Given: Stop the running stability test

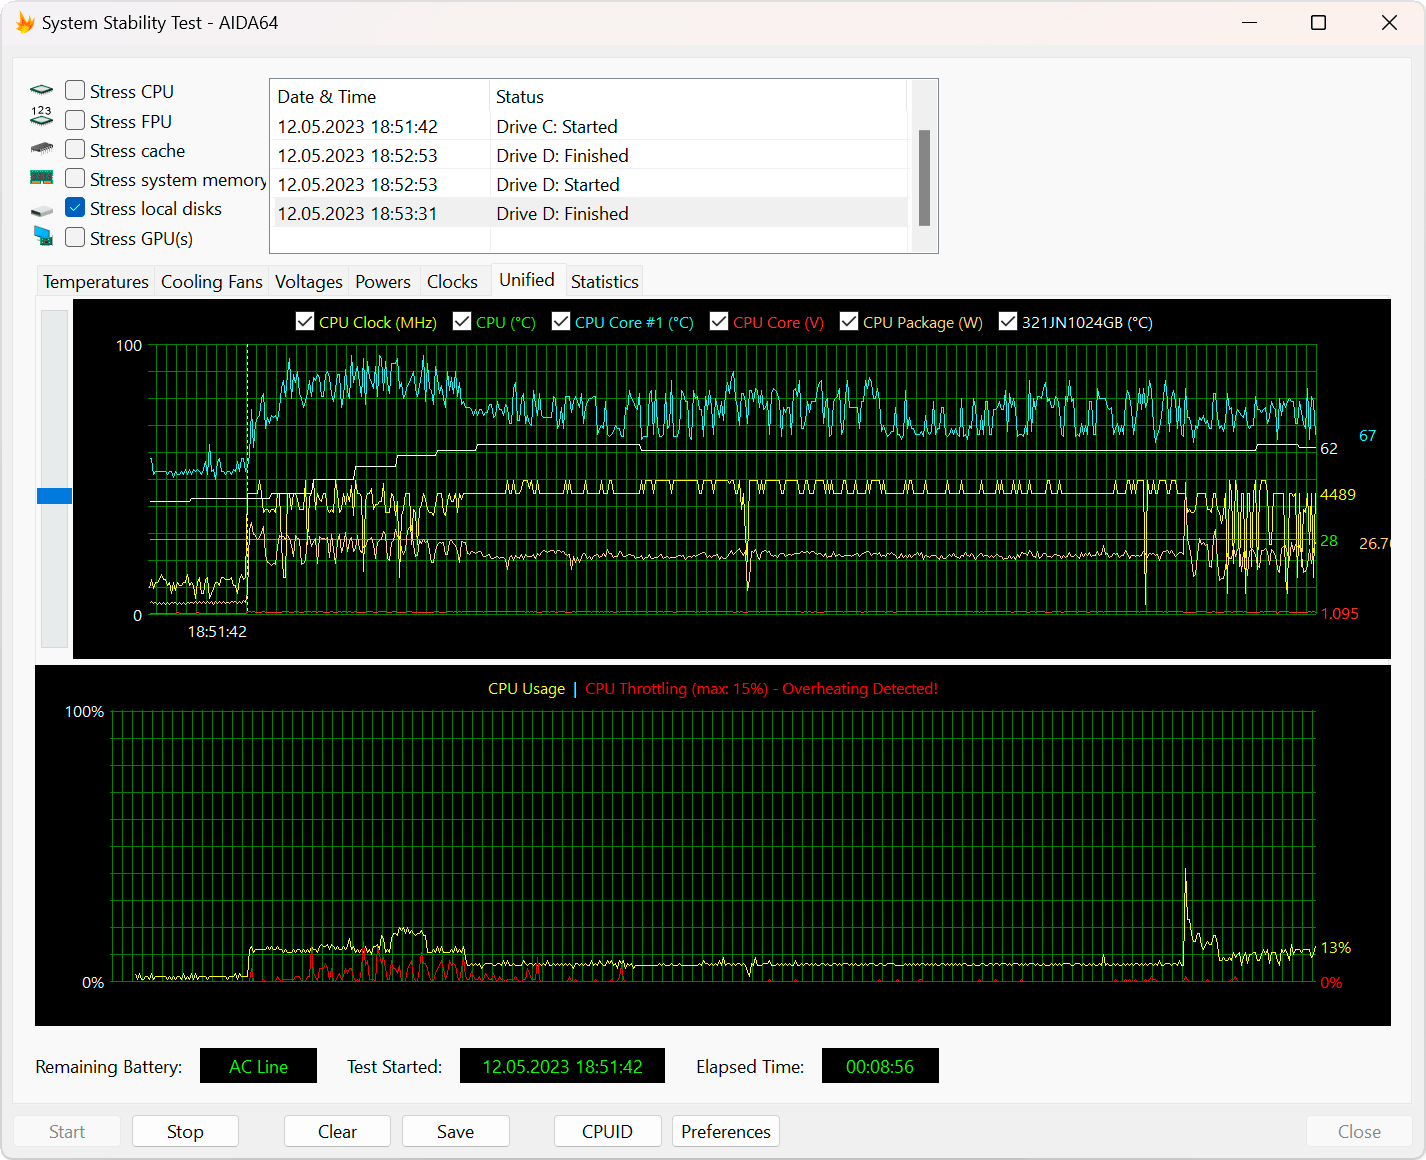Looking at the screenshot, I should 185,1131.
